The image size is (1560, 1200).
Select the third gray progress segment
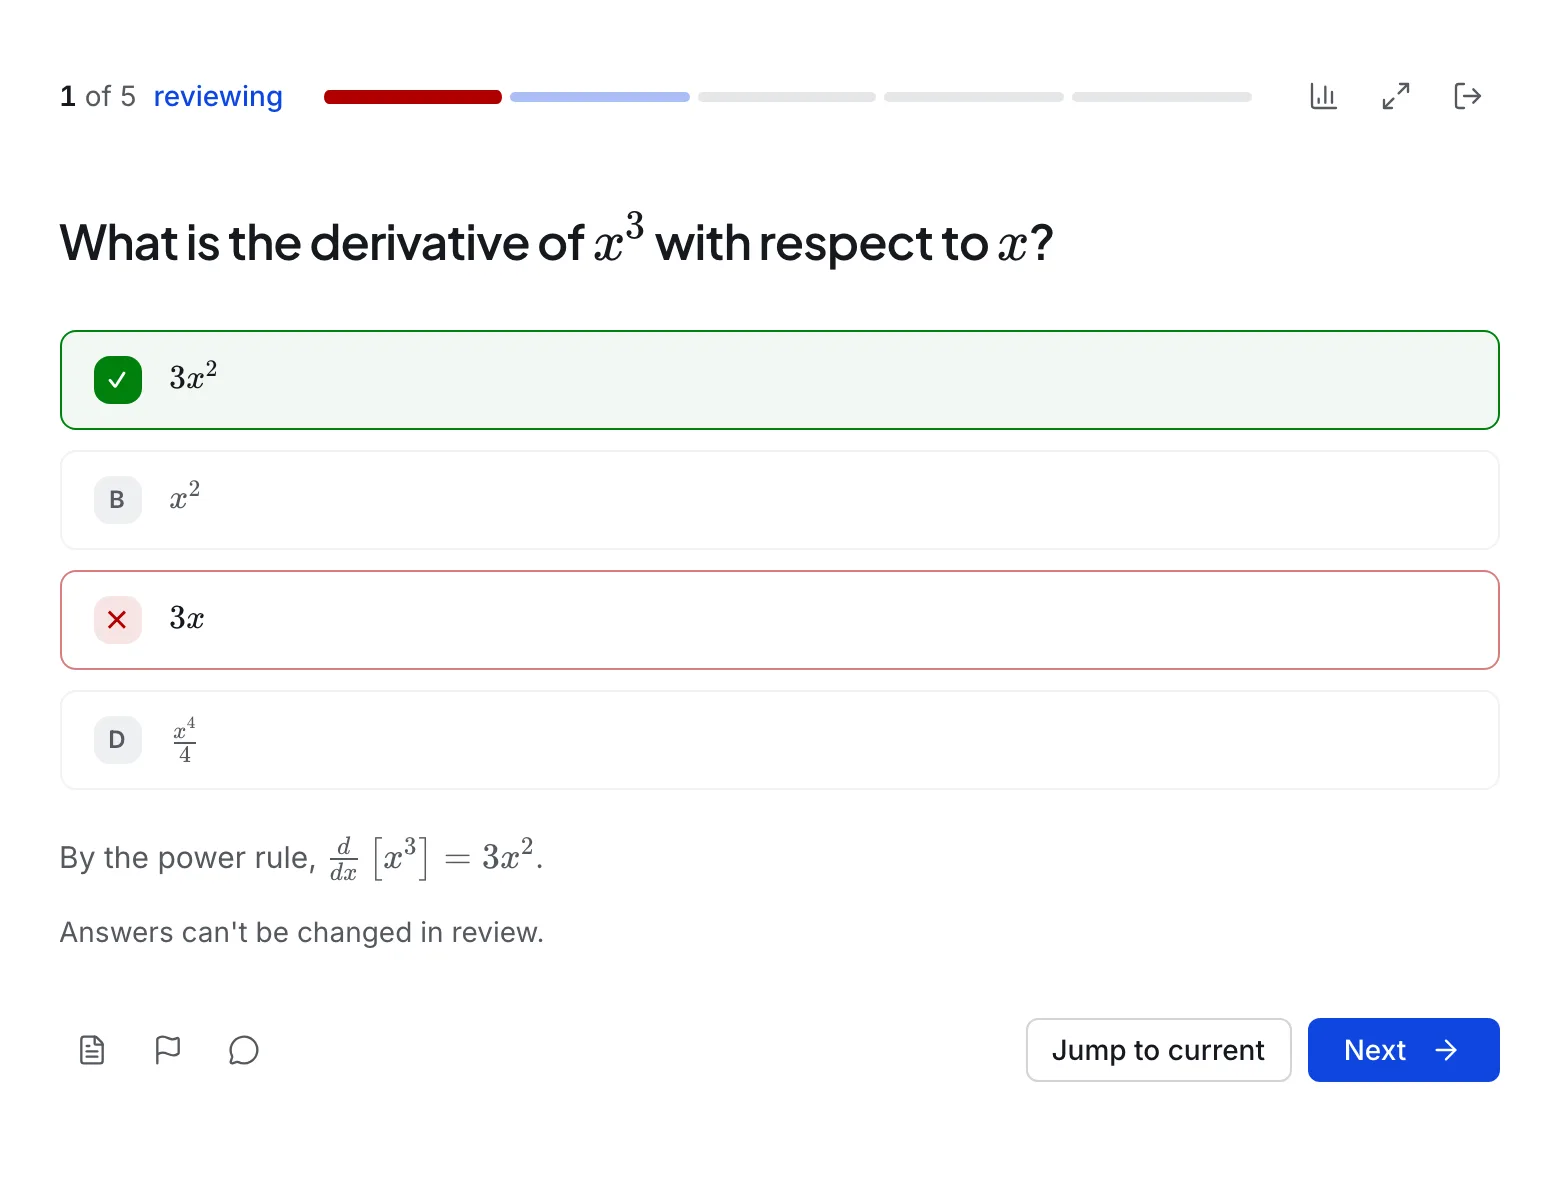click(787, 97)
